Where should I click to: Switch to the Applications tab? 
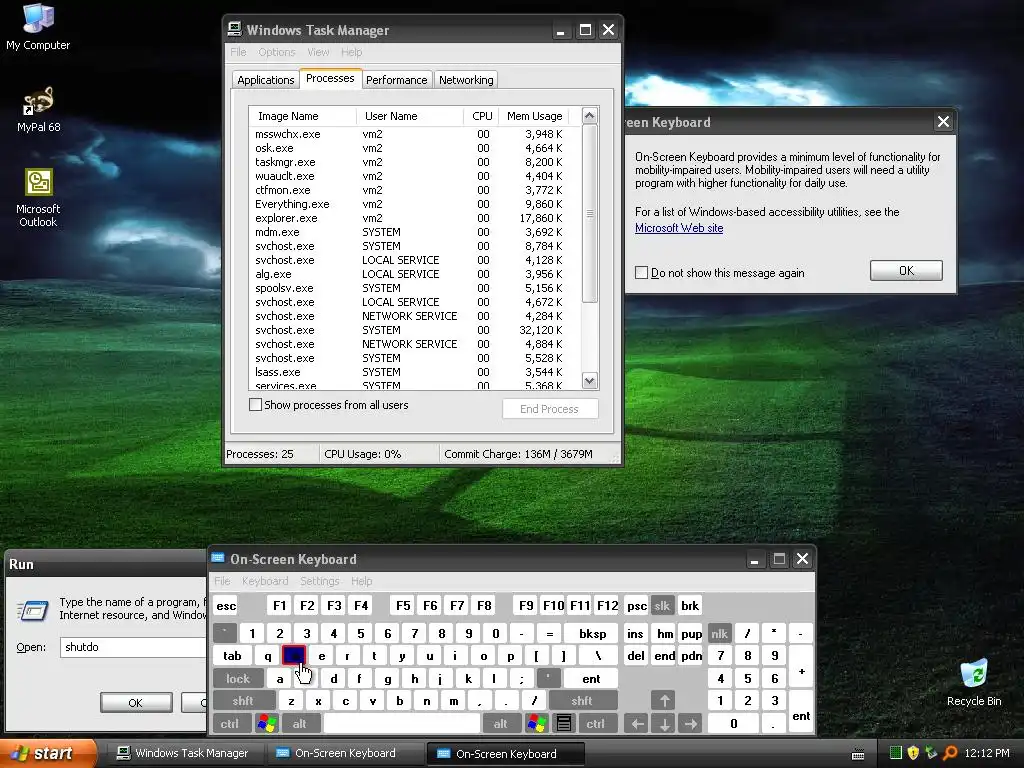[x=265, y=80]
